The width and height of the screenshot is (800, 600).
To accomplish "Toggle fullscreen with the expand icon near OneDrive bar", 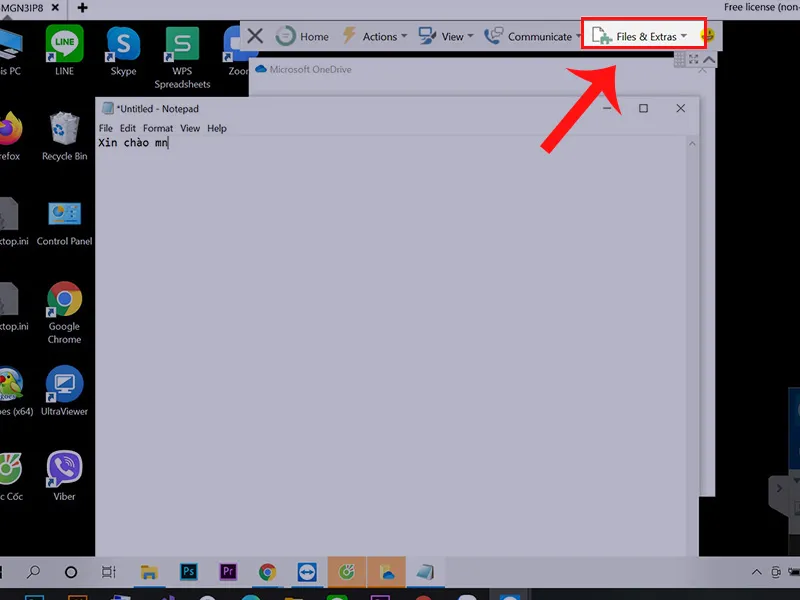I will (x=693, y=59).
